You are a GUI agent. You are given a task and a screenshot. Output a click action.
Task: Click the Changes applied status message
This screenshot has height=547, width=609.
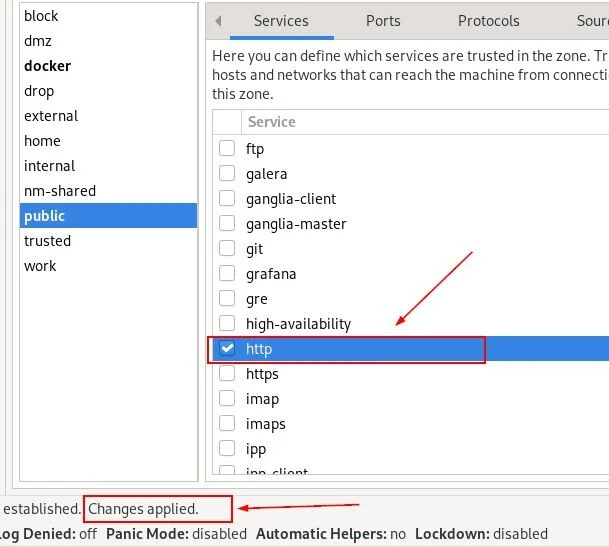144,509
